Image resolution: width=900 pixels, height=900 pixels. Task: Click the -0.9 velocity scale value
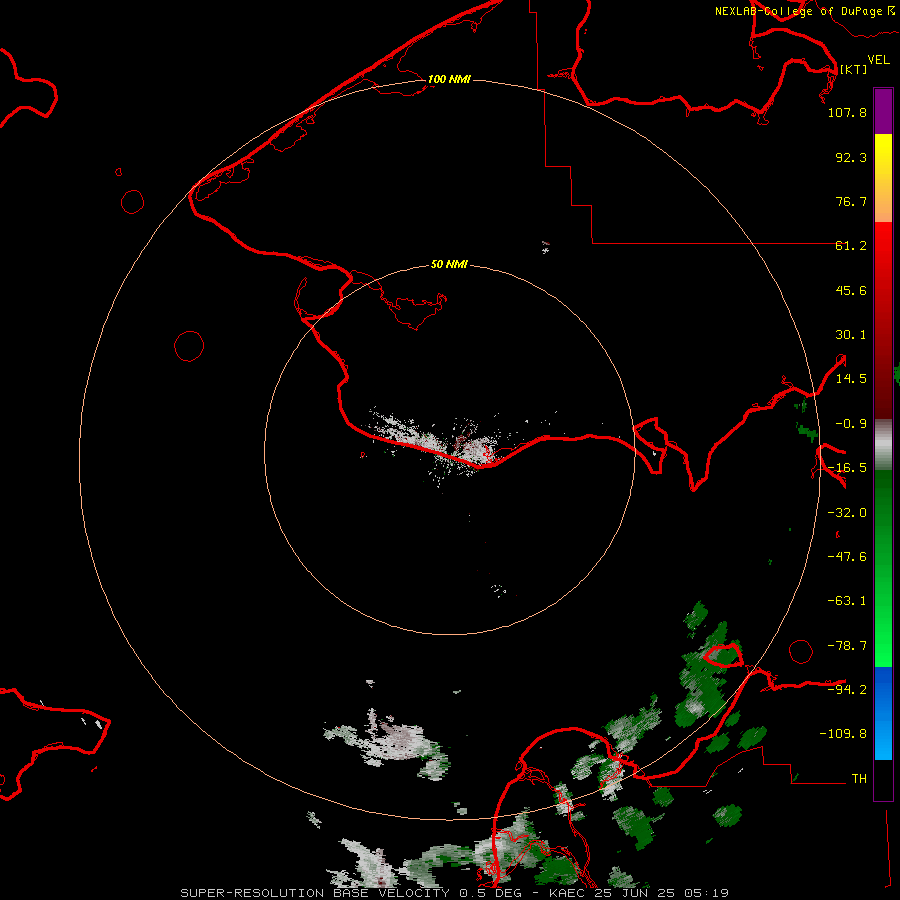click(851, 424)
